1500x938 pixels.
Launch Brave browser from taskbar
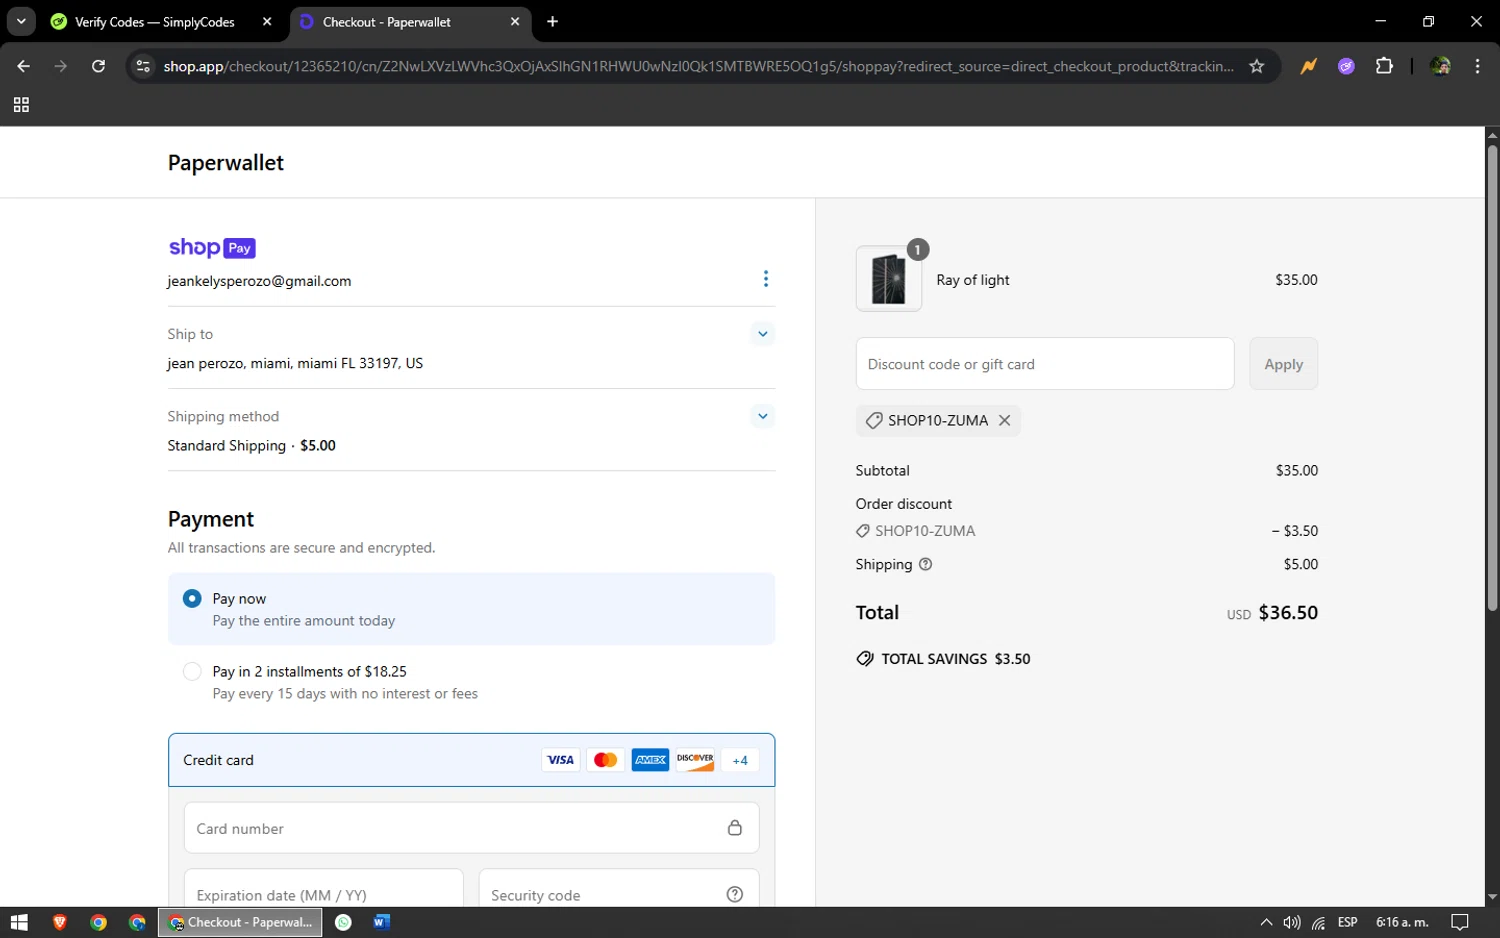59,922
